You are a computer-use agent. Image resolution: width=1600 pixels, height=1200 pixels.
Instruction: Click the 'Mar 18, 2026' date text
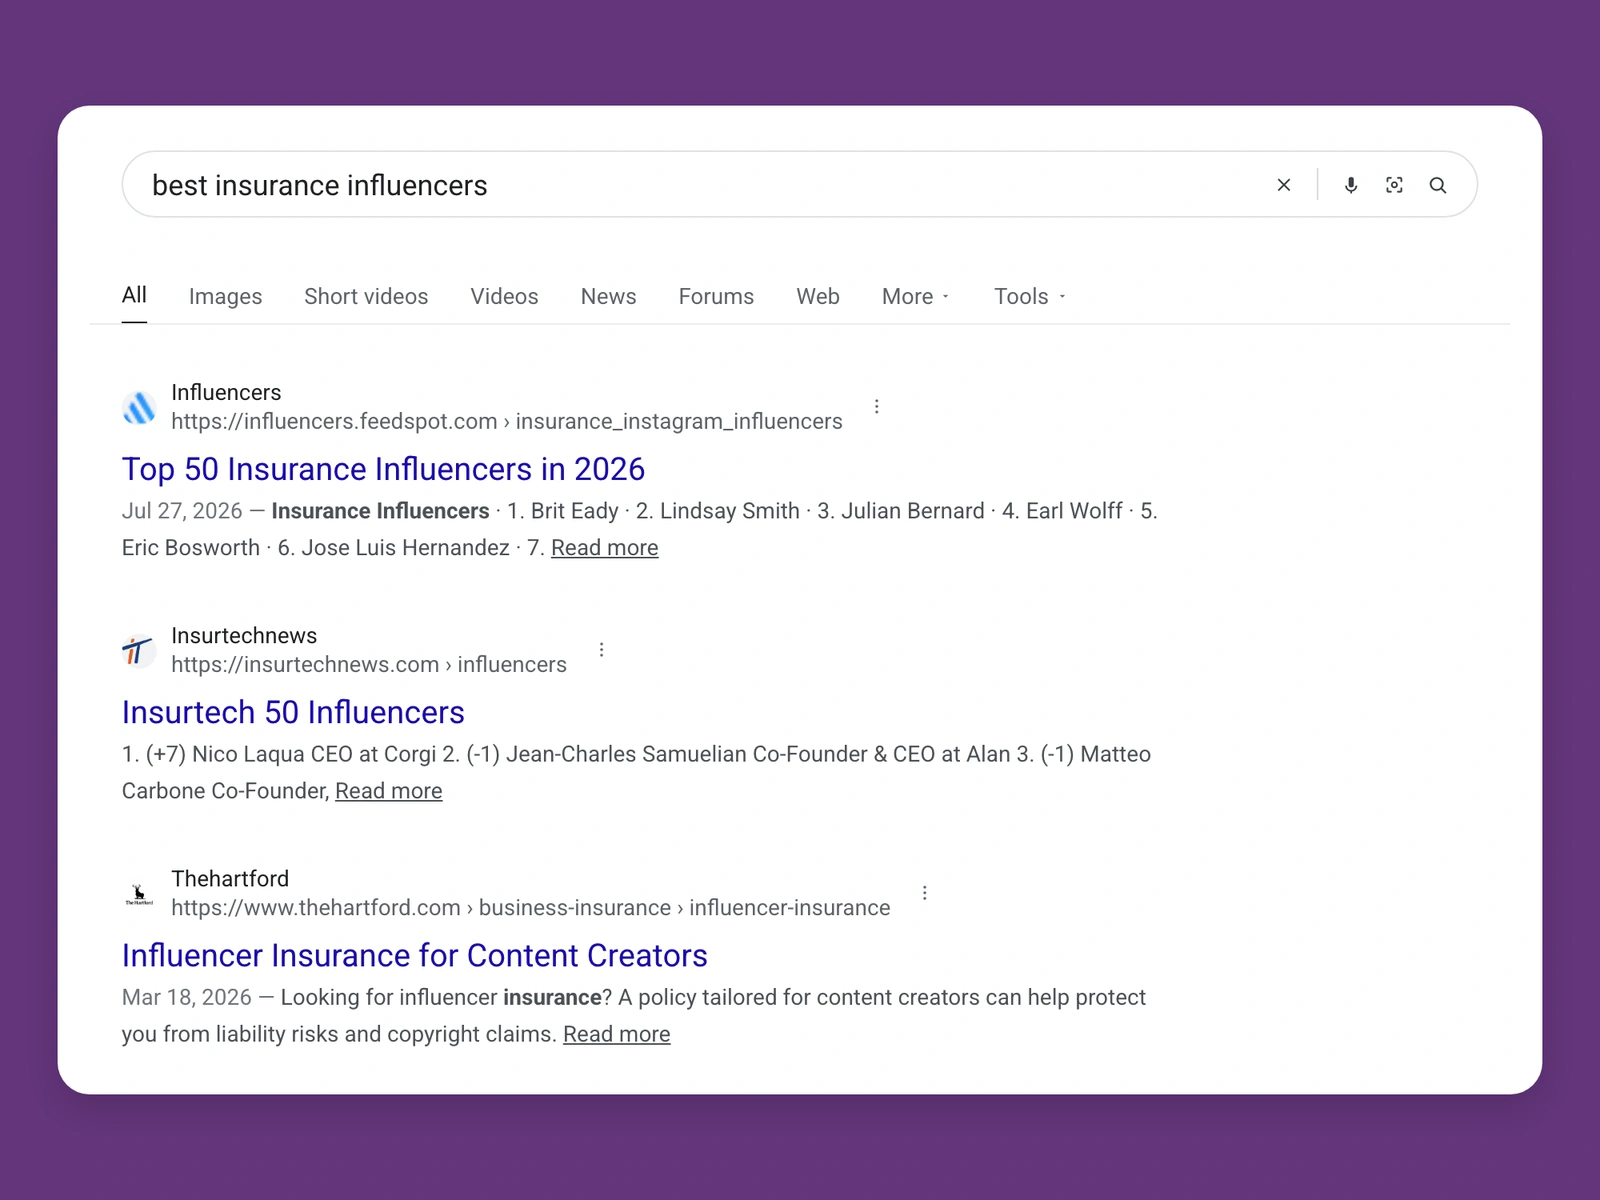point(187,997)
